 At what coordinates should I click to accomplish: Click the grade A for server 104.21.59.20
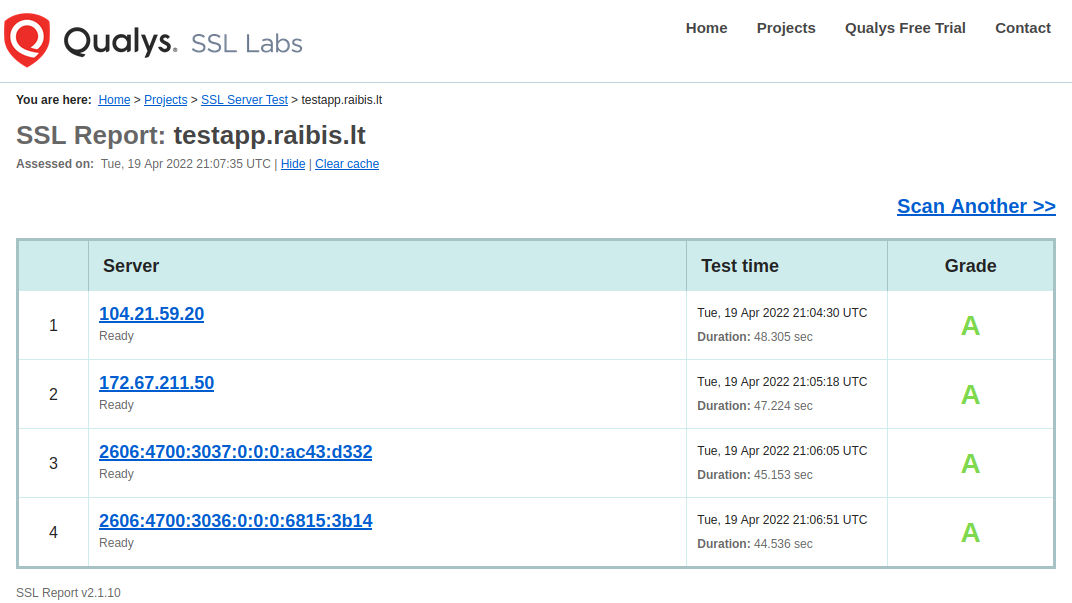970,326
